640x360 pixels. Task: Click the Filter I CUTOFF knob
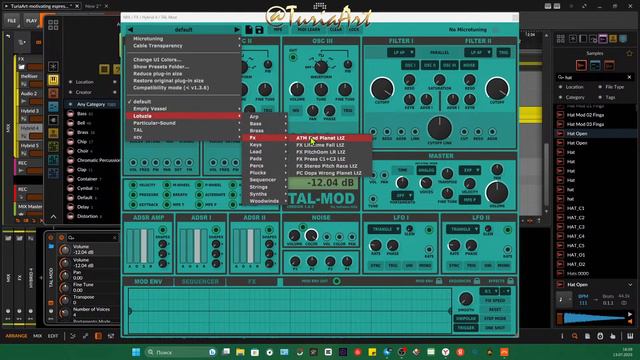(x=382, y=89)
